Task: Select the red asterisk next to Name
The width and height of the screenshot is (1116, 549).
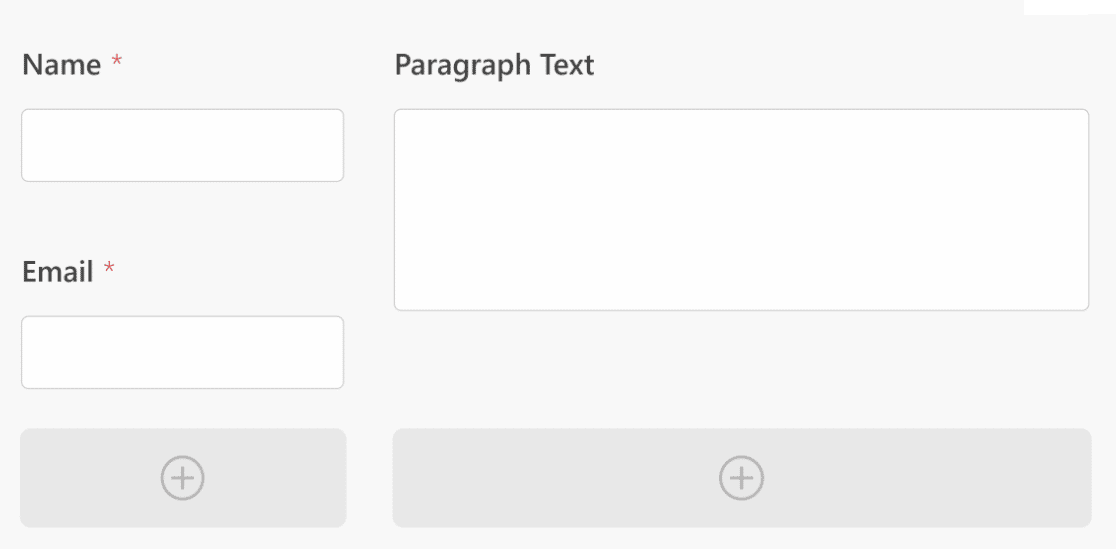Action: tap(117, 63)
